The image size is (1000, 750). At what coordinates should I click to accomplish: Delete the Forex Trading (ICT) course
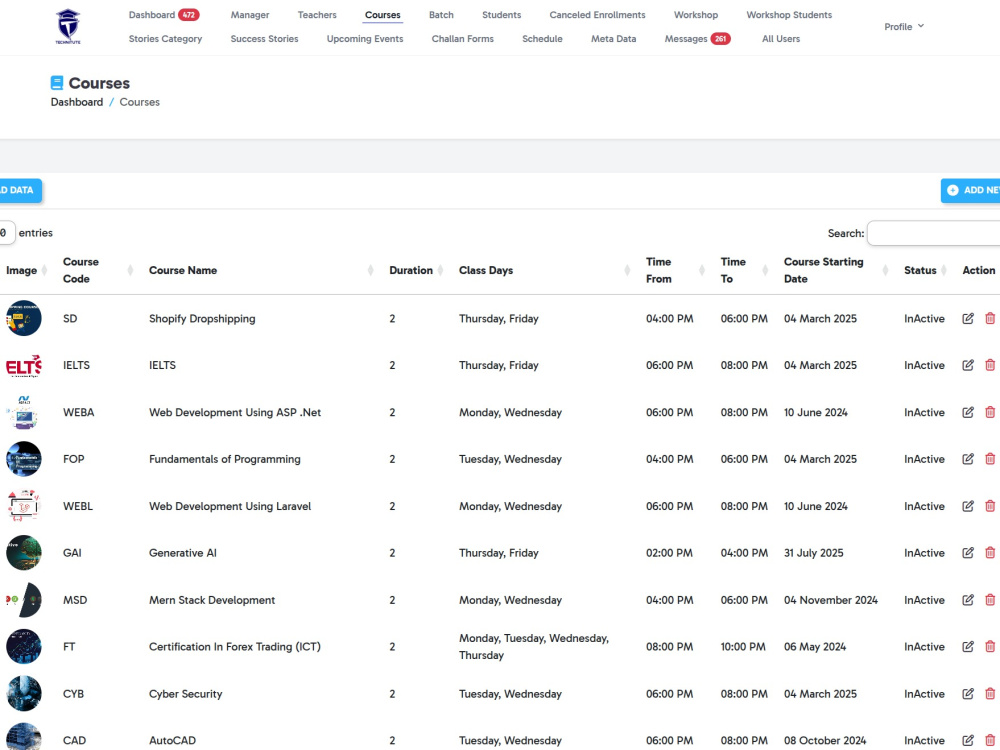(990, 646)
